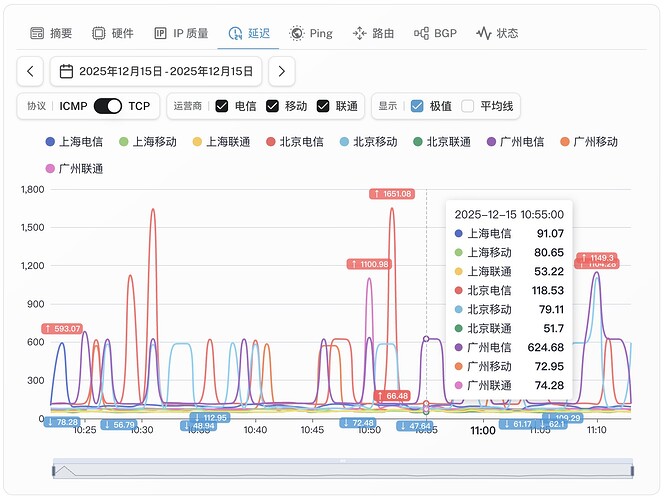Screen dimensions: 665x500
Task: Toggle the 广州联通 legend series
Action: click(x=74, y=169)
